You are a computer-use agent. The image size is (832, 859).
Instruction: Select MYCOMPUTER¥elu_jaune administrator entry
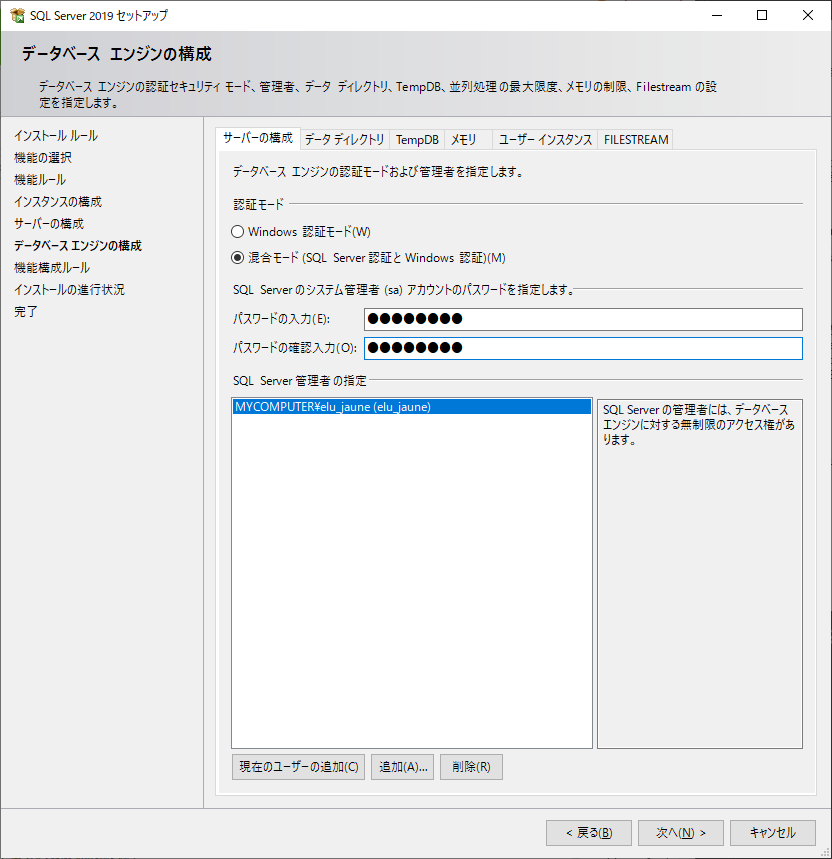point(412,406)
